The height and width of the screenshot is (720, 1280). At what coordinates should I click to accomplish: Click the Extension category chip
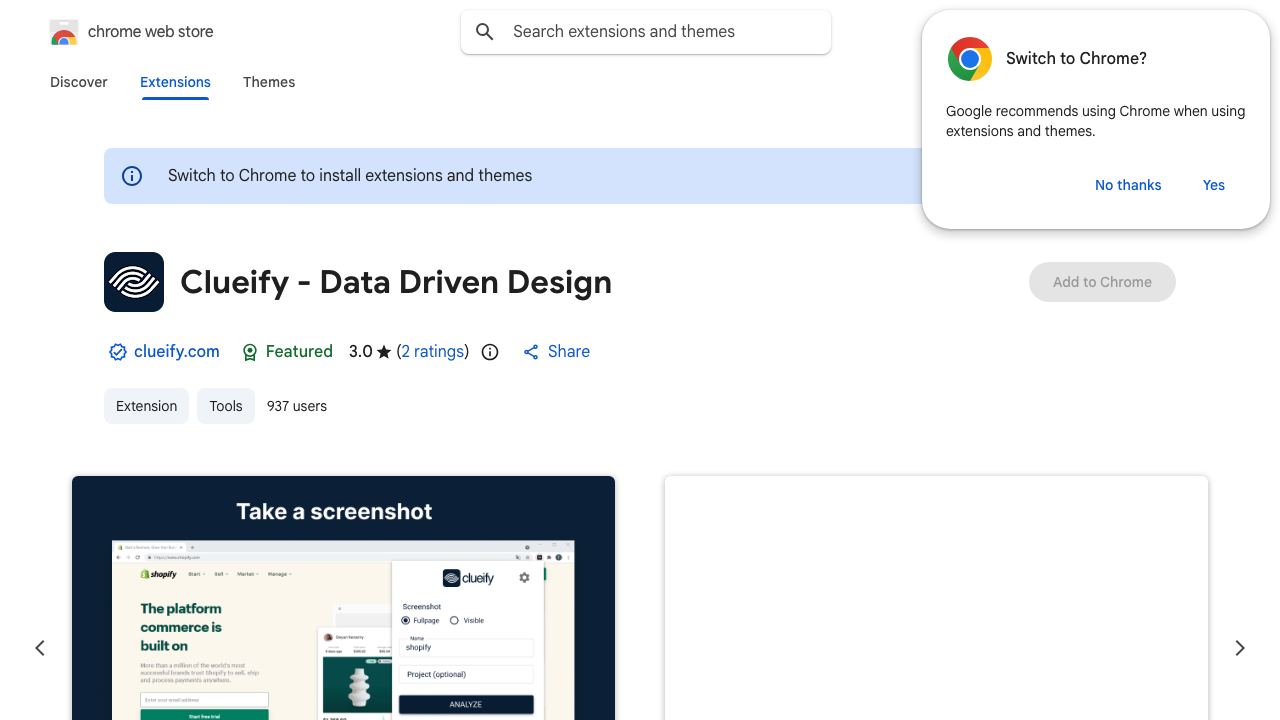tap(146, 406)
